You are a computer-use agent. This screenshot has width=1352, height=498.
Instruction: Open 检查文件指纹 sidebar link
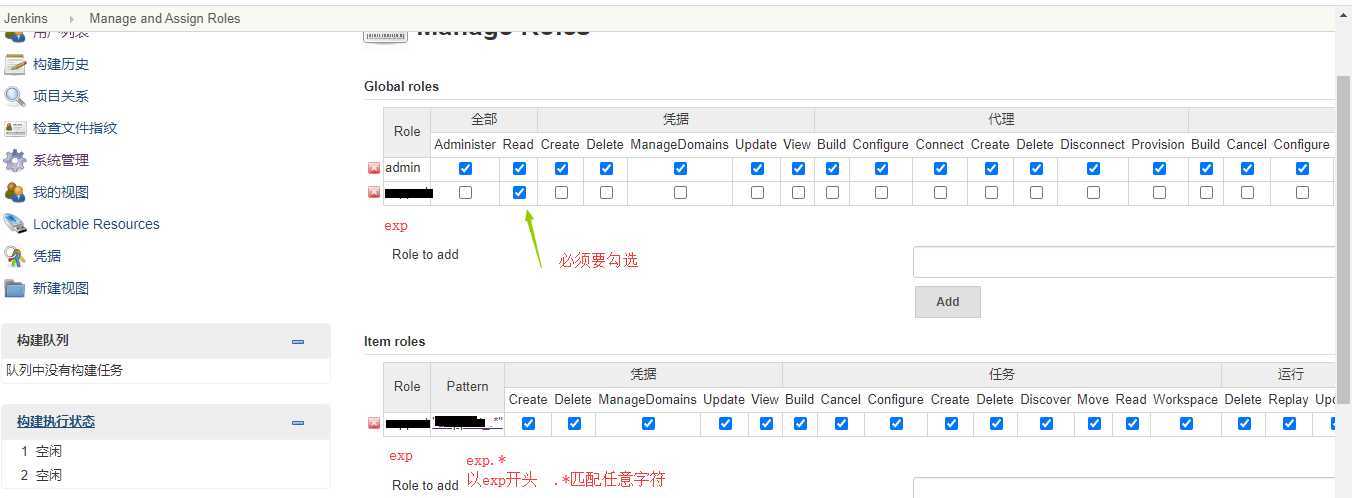point(75,128)
